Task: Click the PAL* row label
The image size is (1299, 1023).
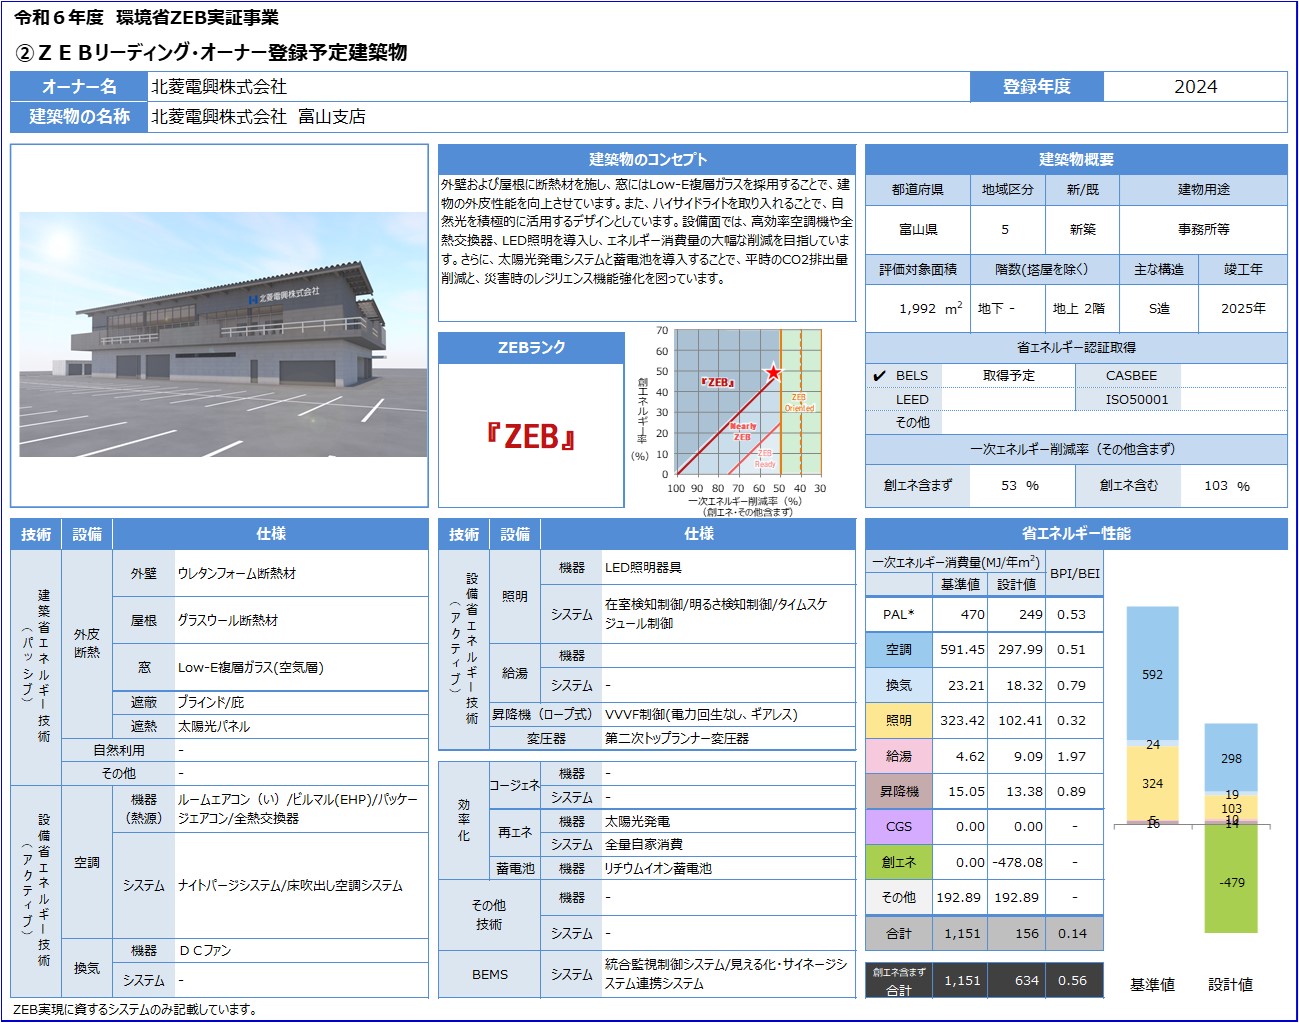Action: [x=898, y=615]
